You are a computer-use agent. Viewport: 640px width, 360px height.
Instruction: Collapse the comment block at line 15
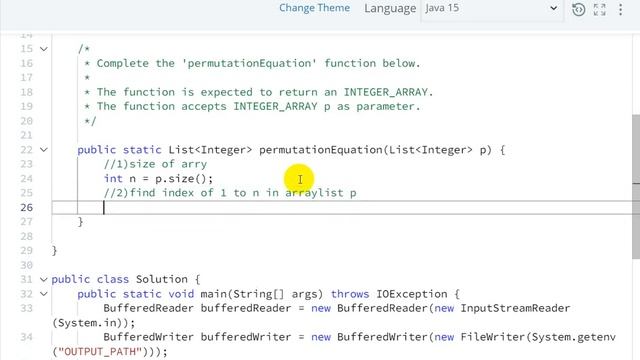click(x=44, y=49)
